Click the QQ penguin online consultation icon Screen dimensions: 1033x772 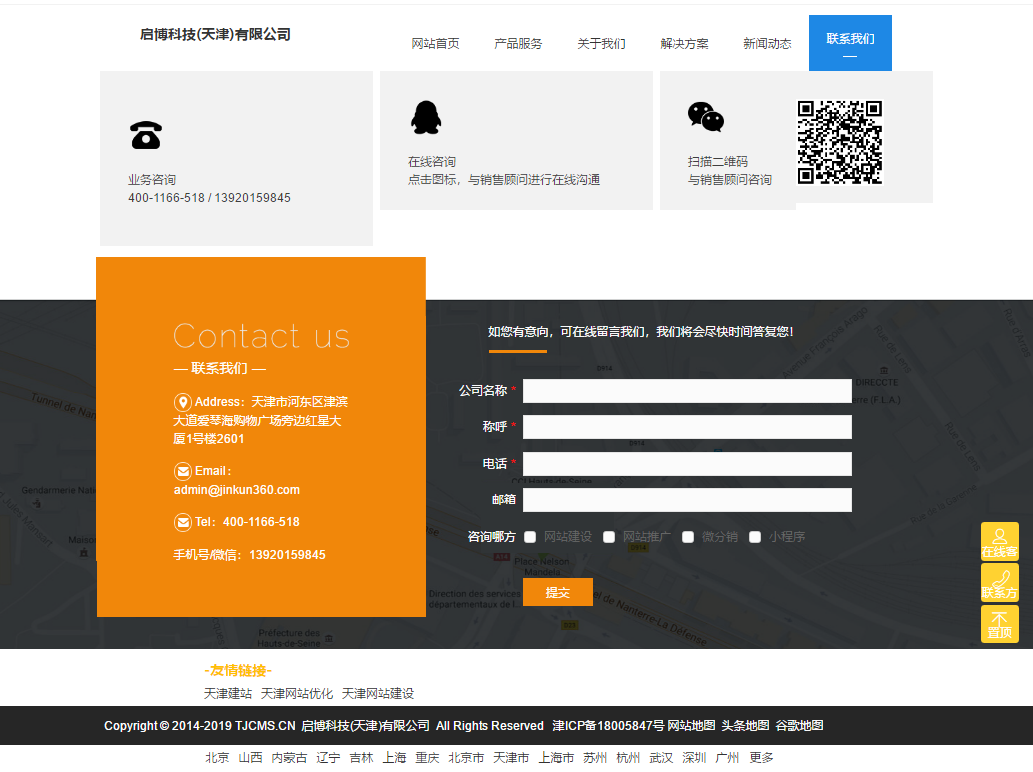(426, 118)
